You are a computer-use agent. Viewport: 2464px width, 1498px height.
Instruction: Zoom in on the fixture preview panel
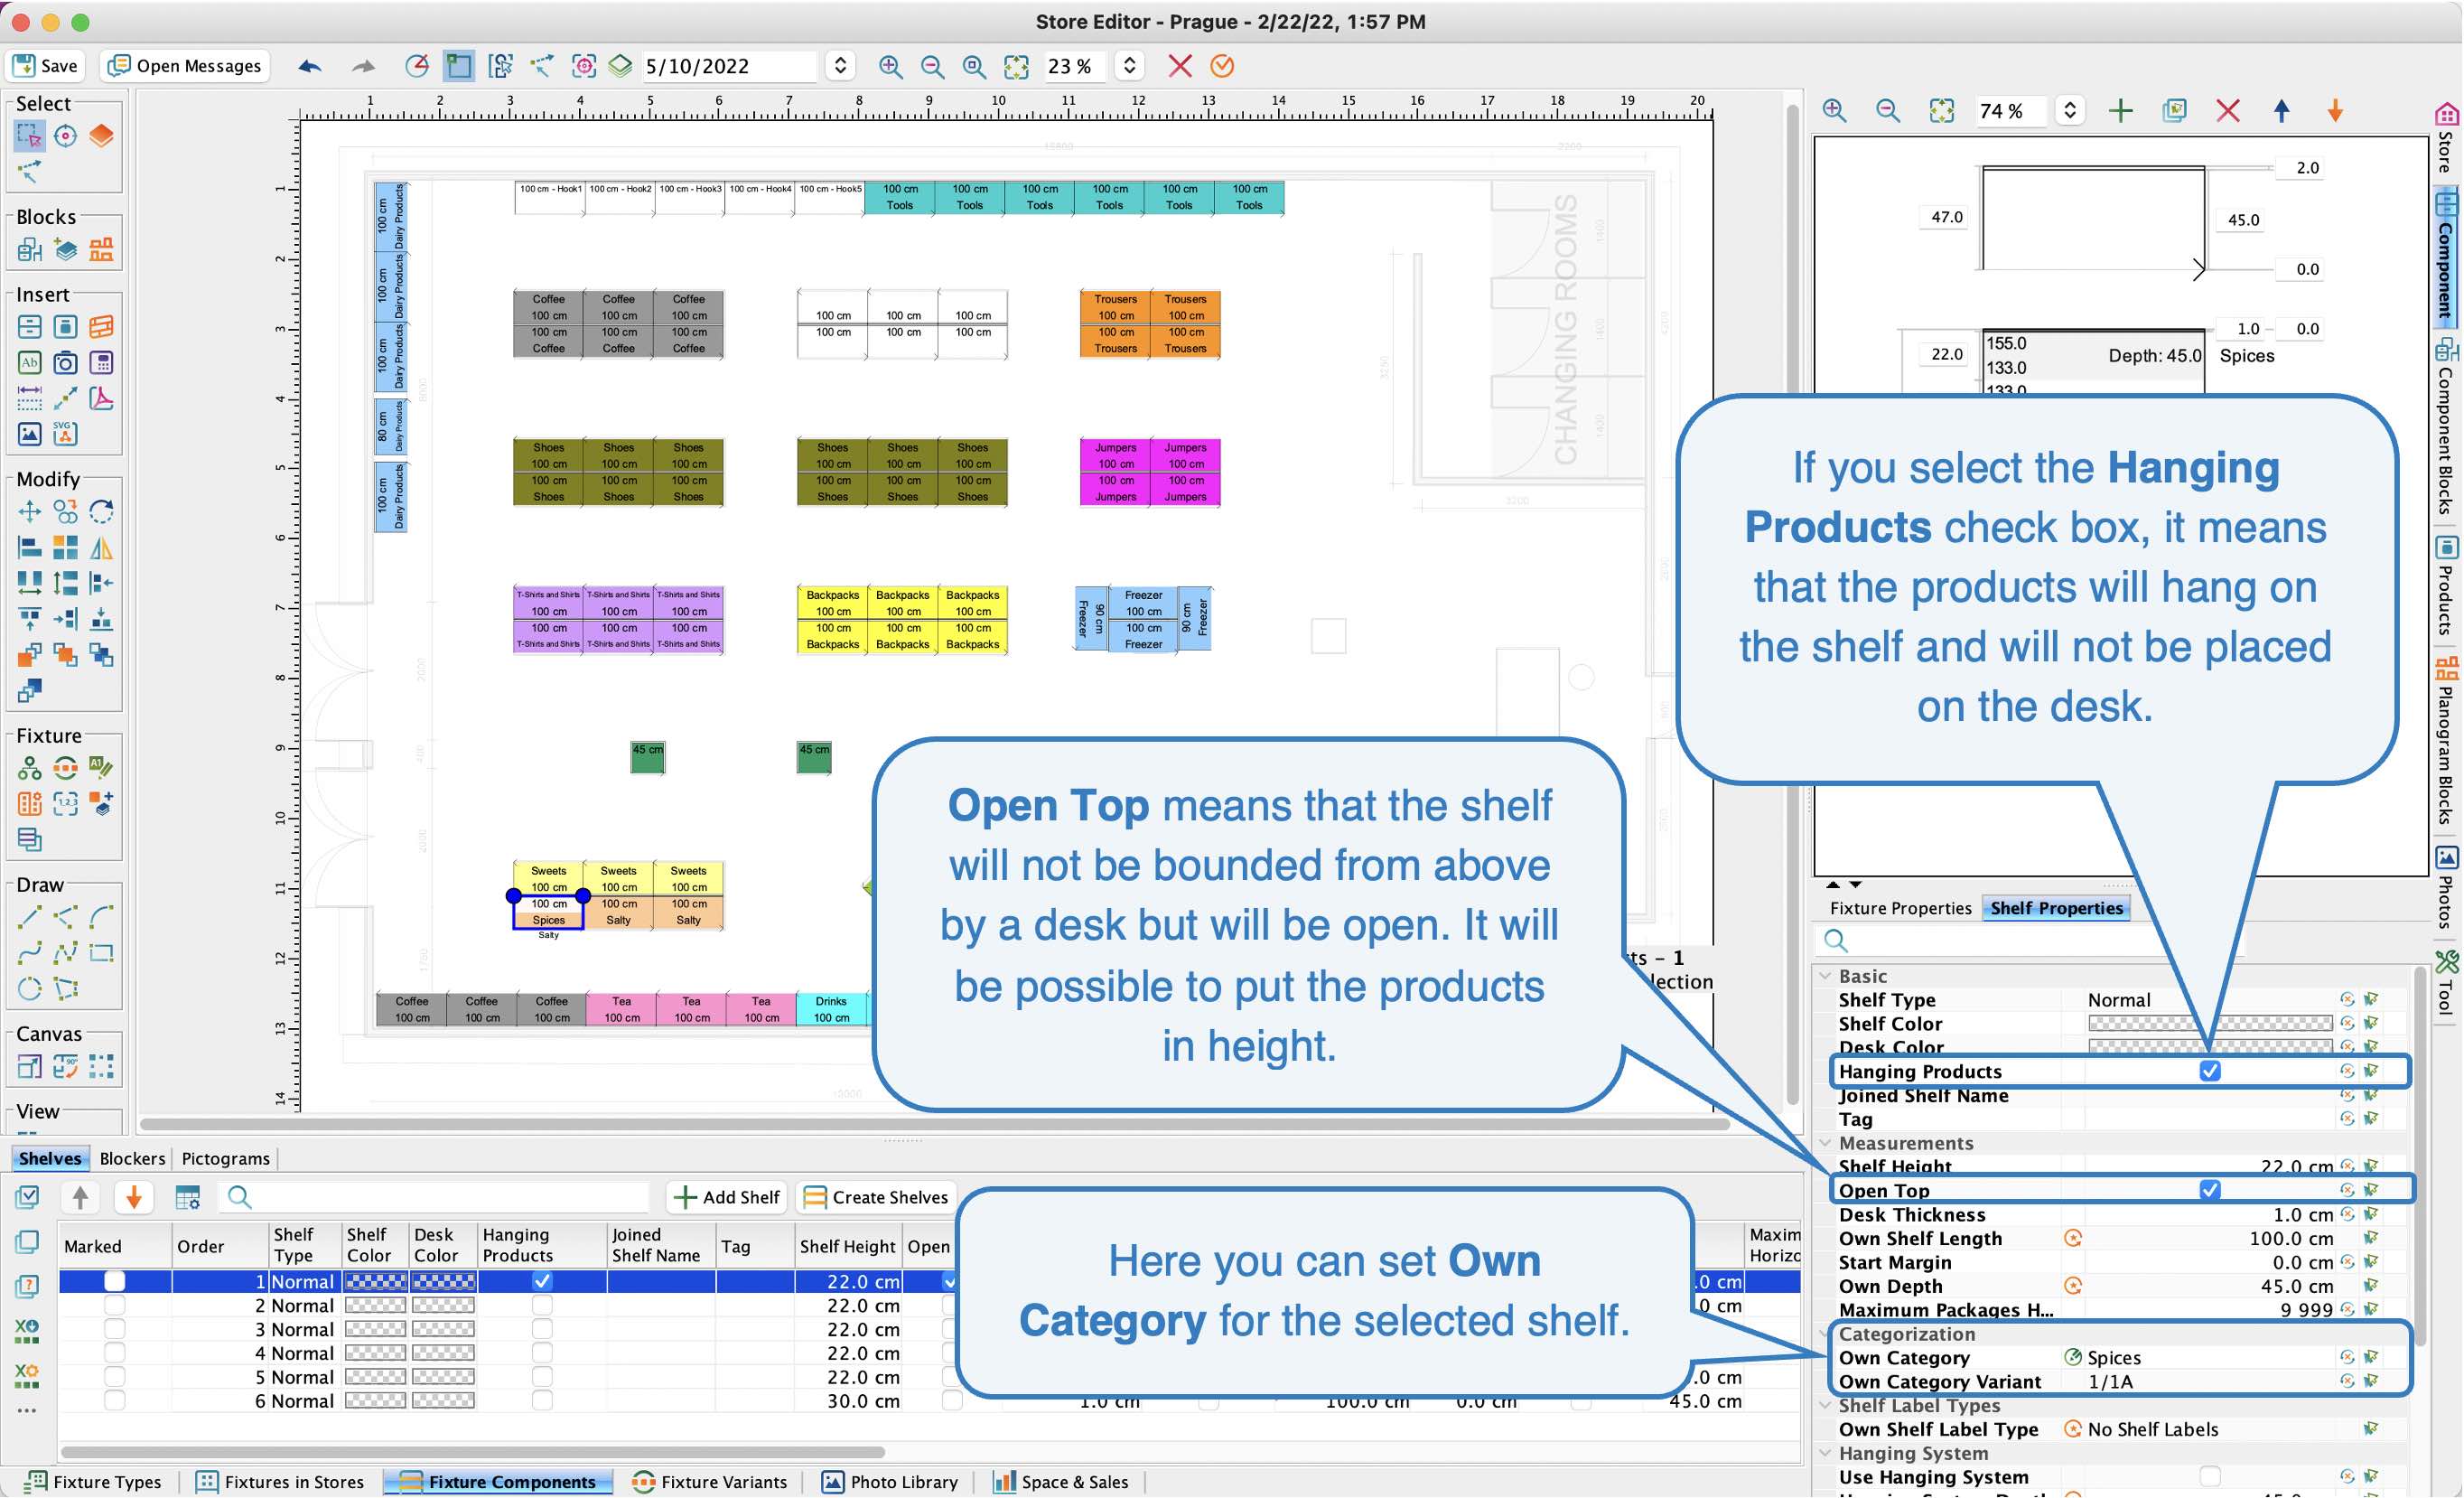[x=1835, y=110]
